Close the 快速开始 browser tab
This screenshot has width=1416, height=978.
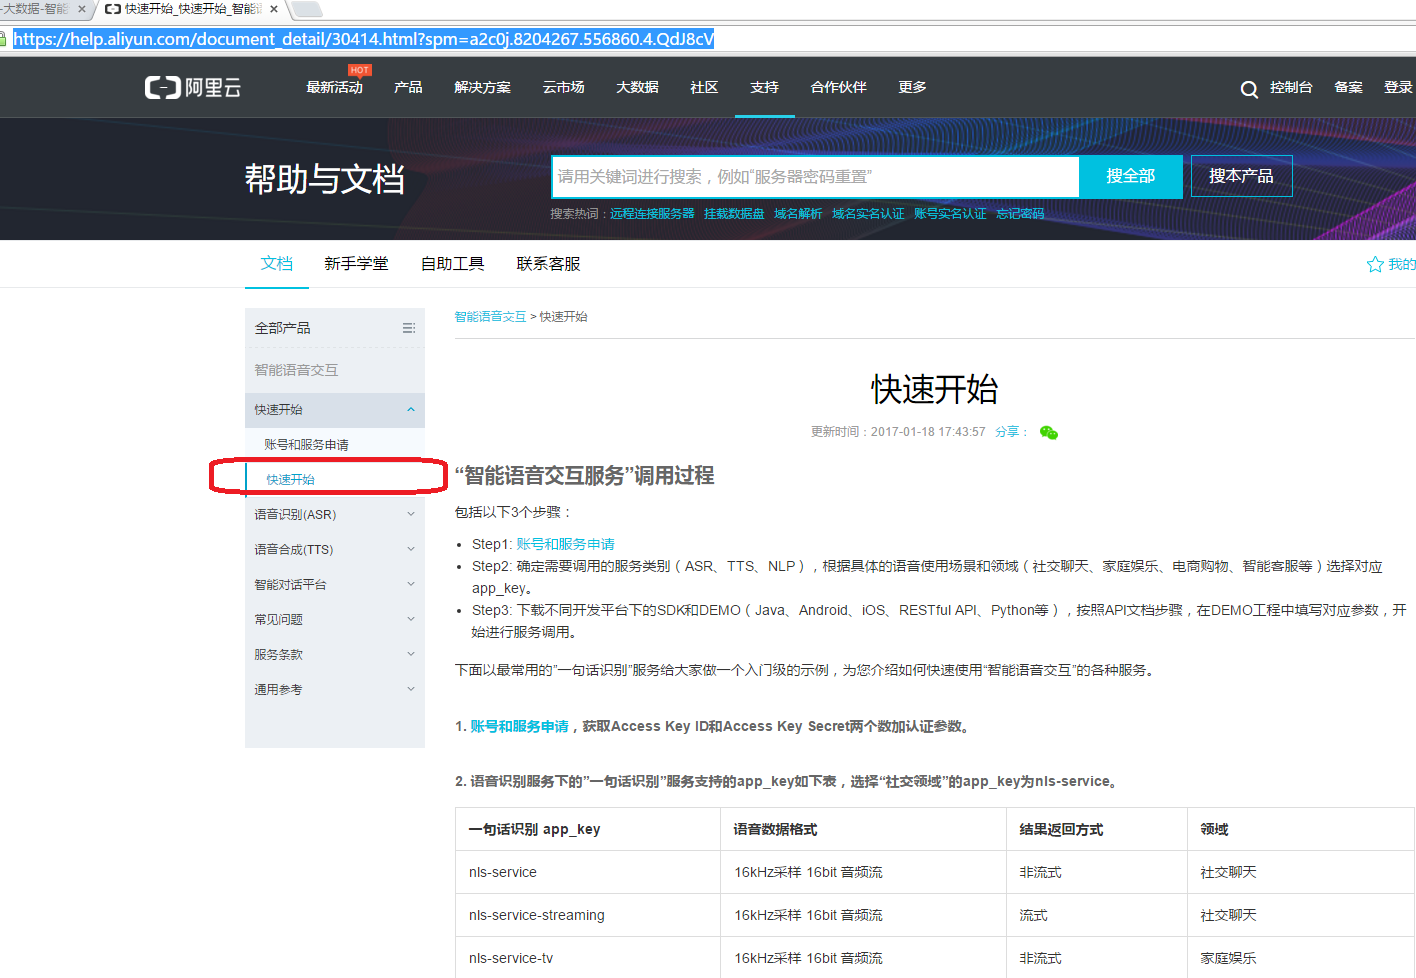coord(274,9)
